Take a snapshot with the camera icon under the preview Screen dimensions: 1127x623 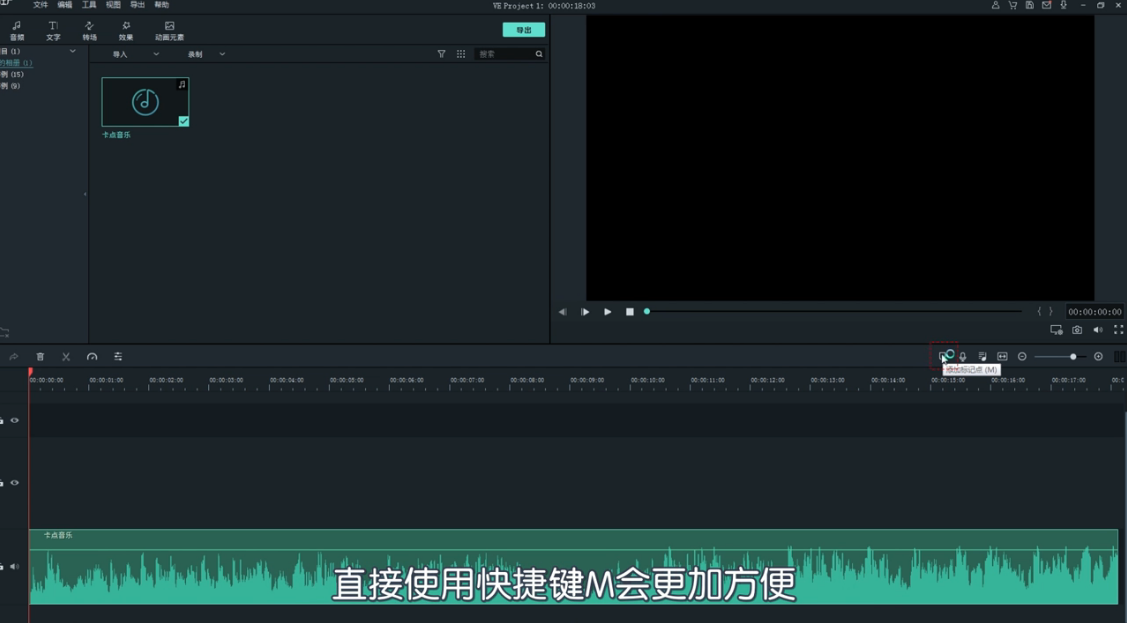point(1077,328)
